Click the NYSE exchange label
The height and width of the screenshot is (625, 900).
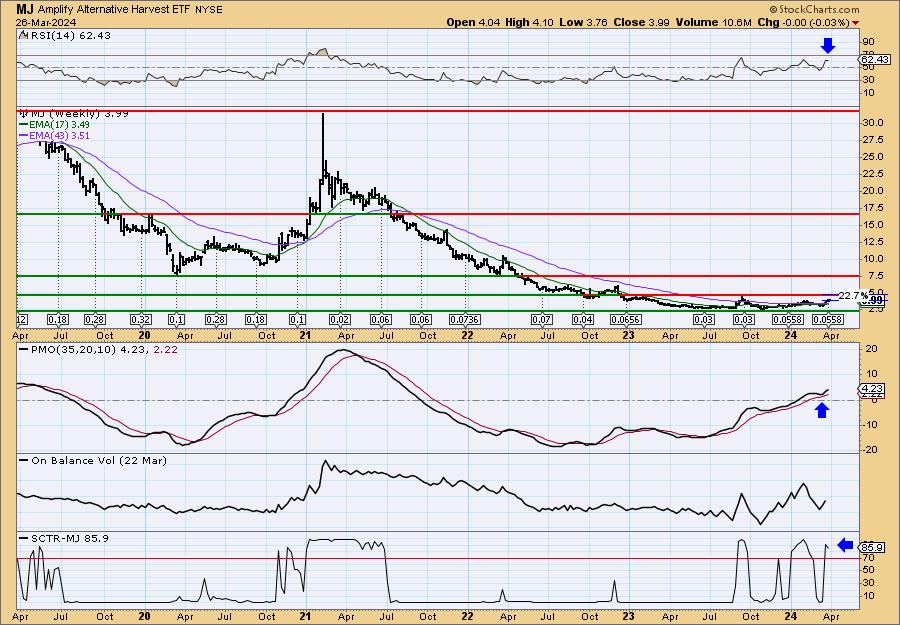(208, 10)
